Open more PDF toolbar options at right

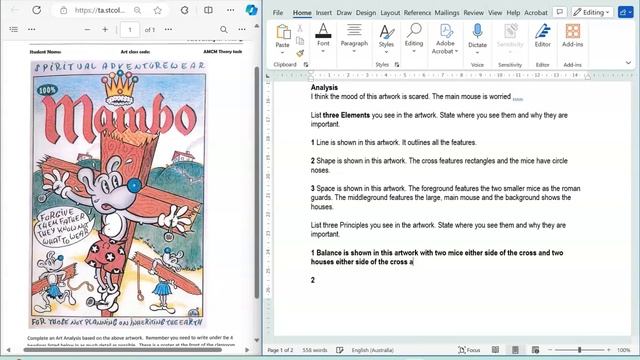242,29
